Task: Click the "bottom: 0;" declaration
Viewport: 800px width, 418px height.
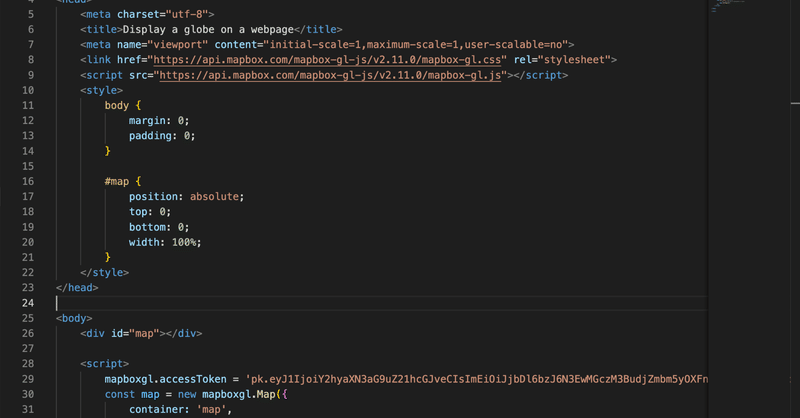Action: click(x=159, y=227)
